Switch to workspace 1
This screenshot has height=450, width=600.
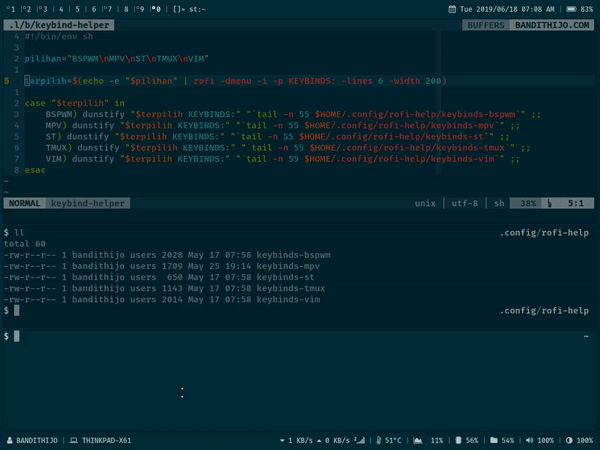tap(9, 9)
